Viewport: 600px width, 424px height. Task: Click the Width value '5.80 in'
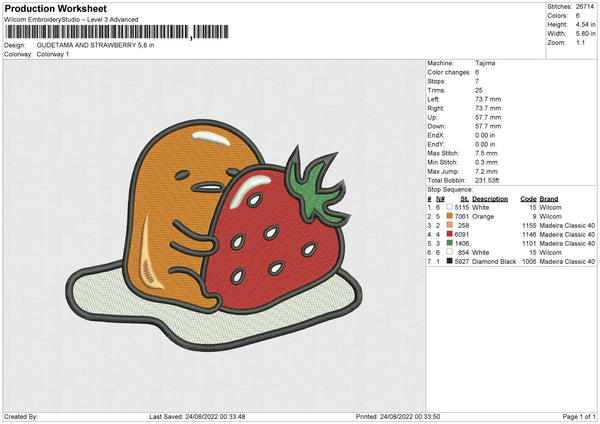(x=585, y=34)
